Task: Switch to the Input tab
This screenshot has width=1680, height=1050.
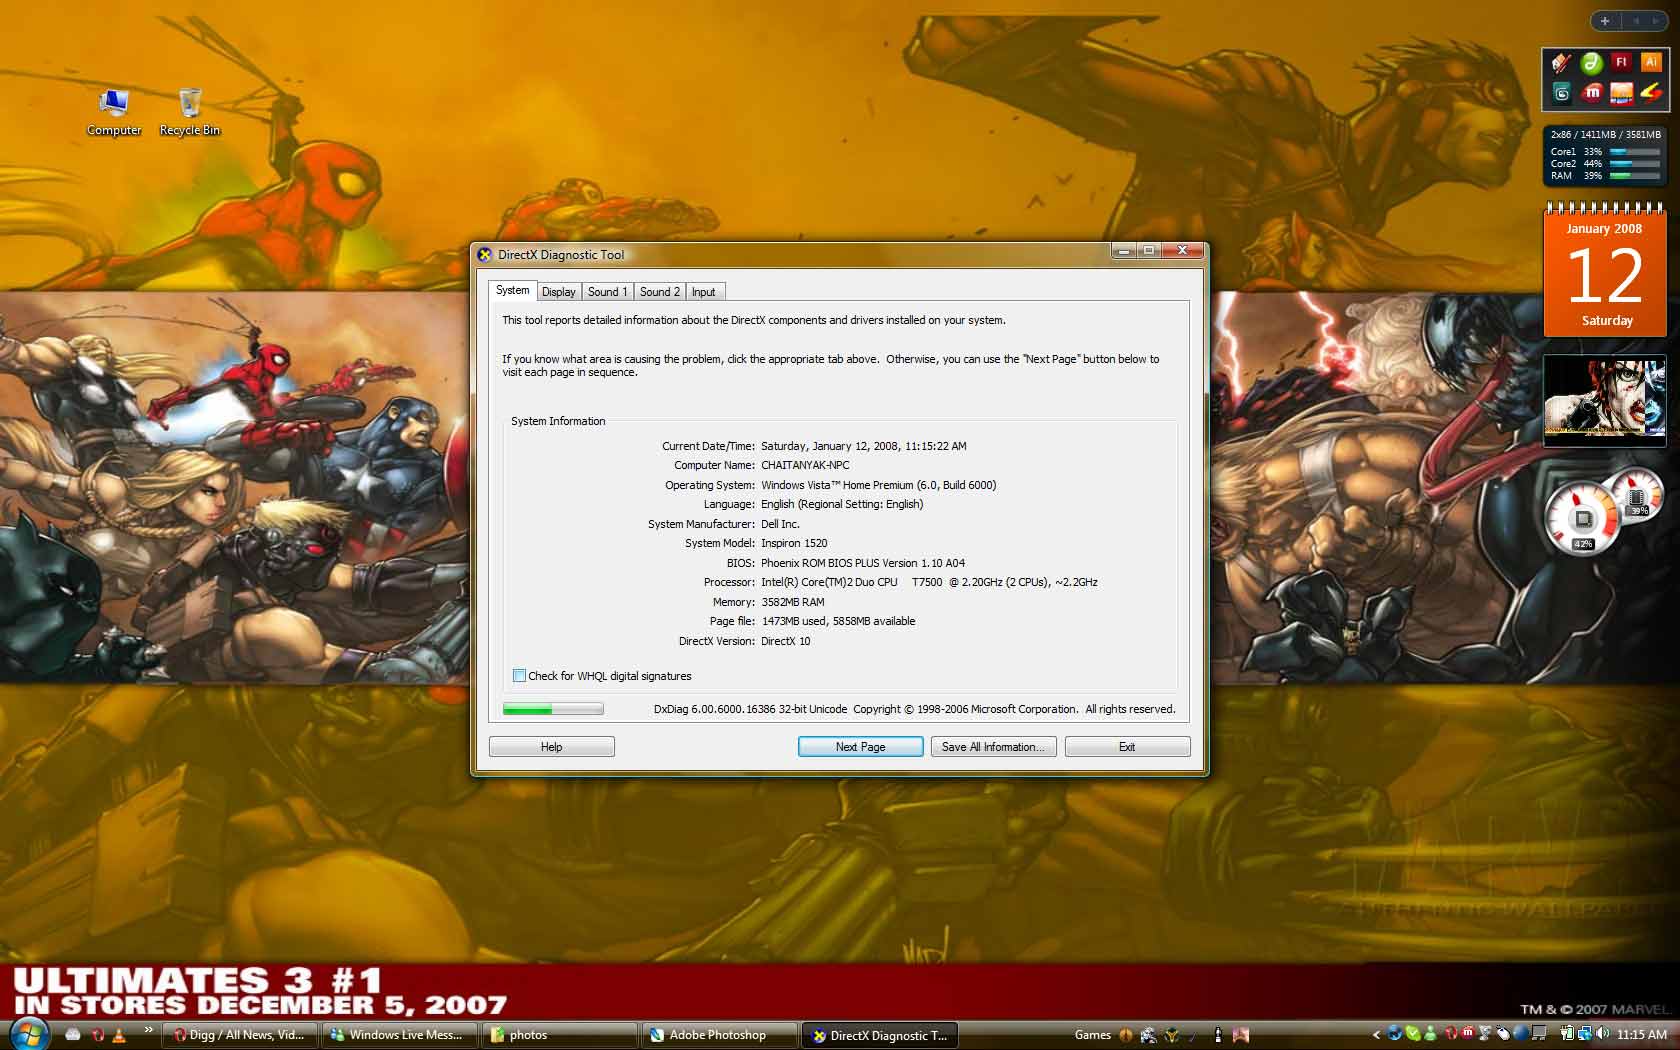Action: pyautogui.click(x=704, y=292)
